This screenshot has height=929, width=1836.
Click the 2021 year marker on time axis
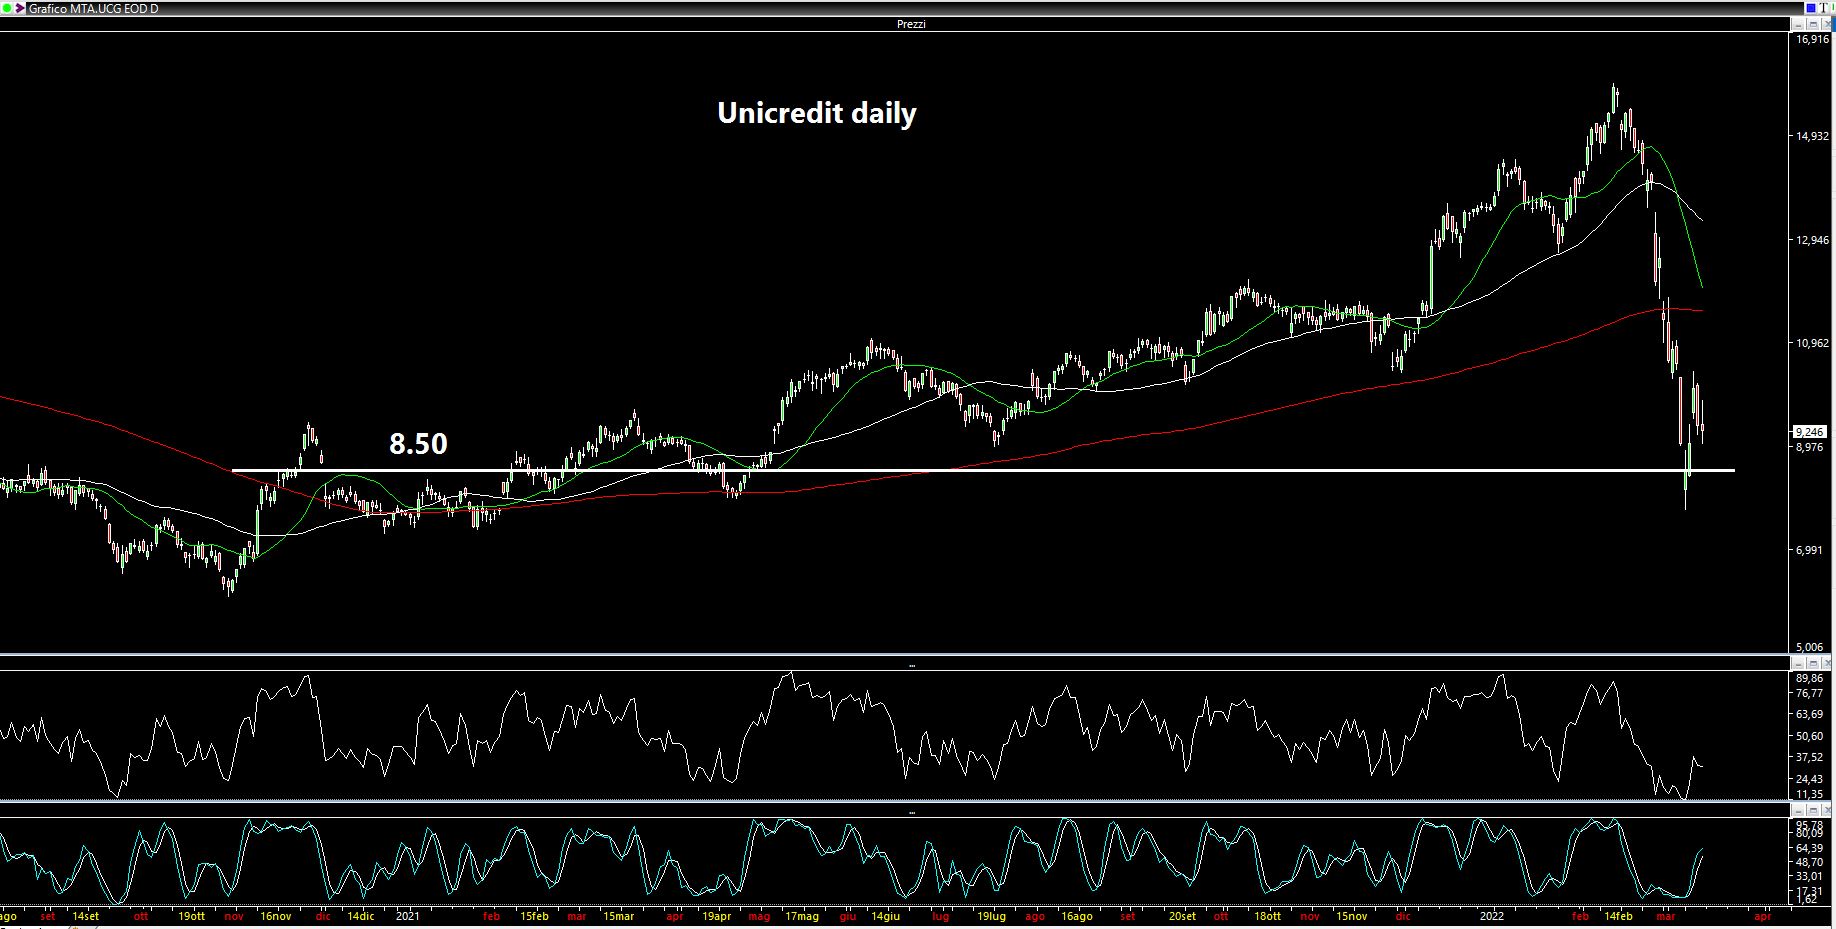[408, 916]
